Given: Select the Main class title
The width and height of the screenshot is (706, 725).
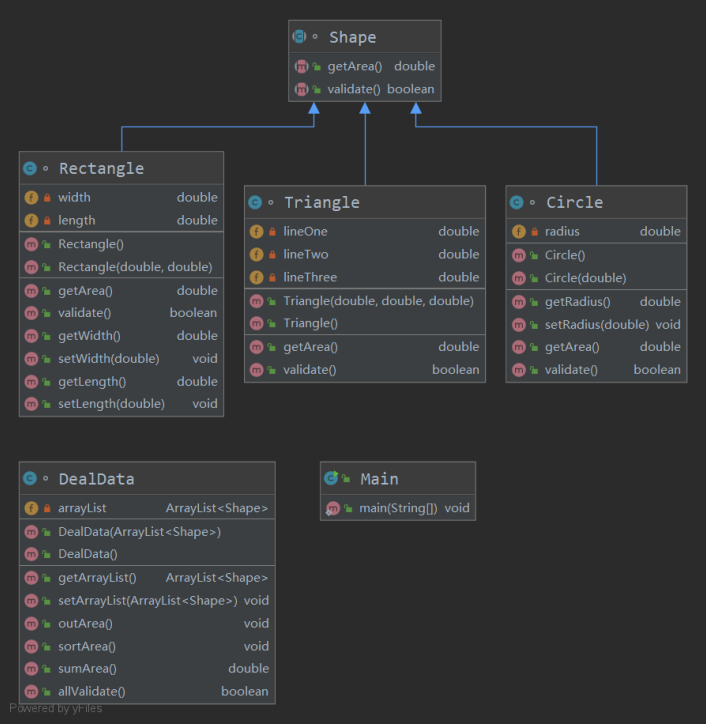Looking at the screenshot, I should (380, 479).
